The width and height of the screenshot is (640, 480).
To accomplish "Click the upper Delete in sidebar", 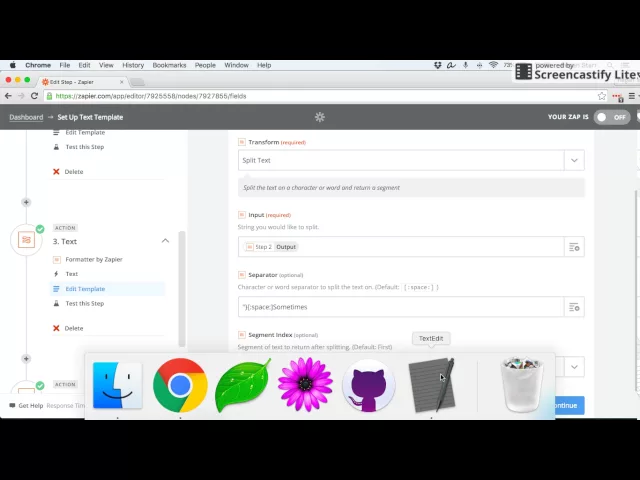I will [x=68, y=171].
